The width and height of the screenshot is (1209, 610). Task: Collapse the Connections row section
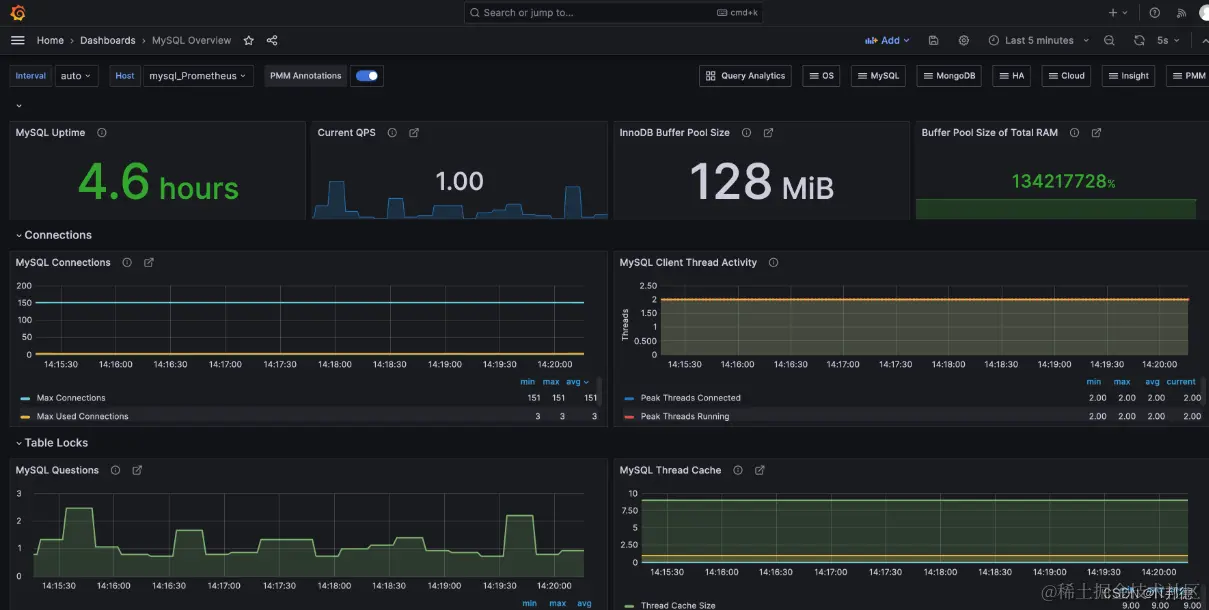54,235
